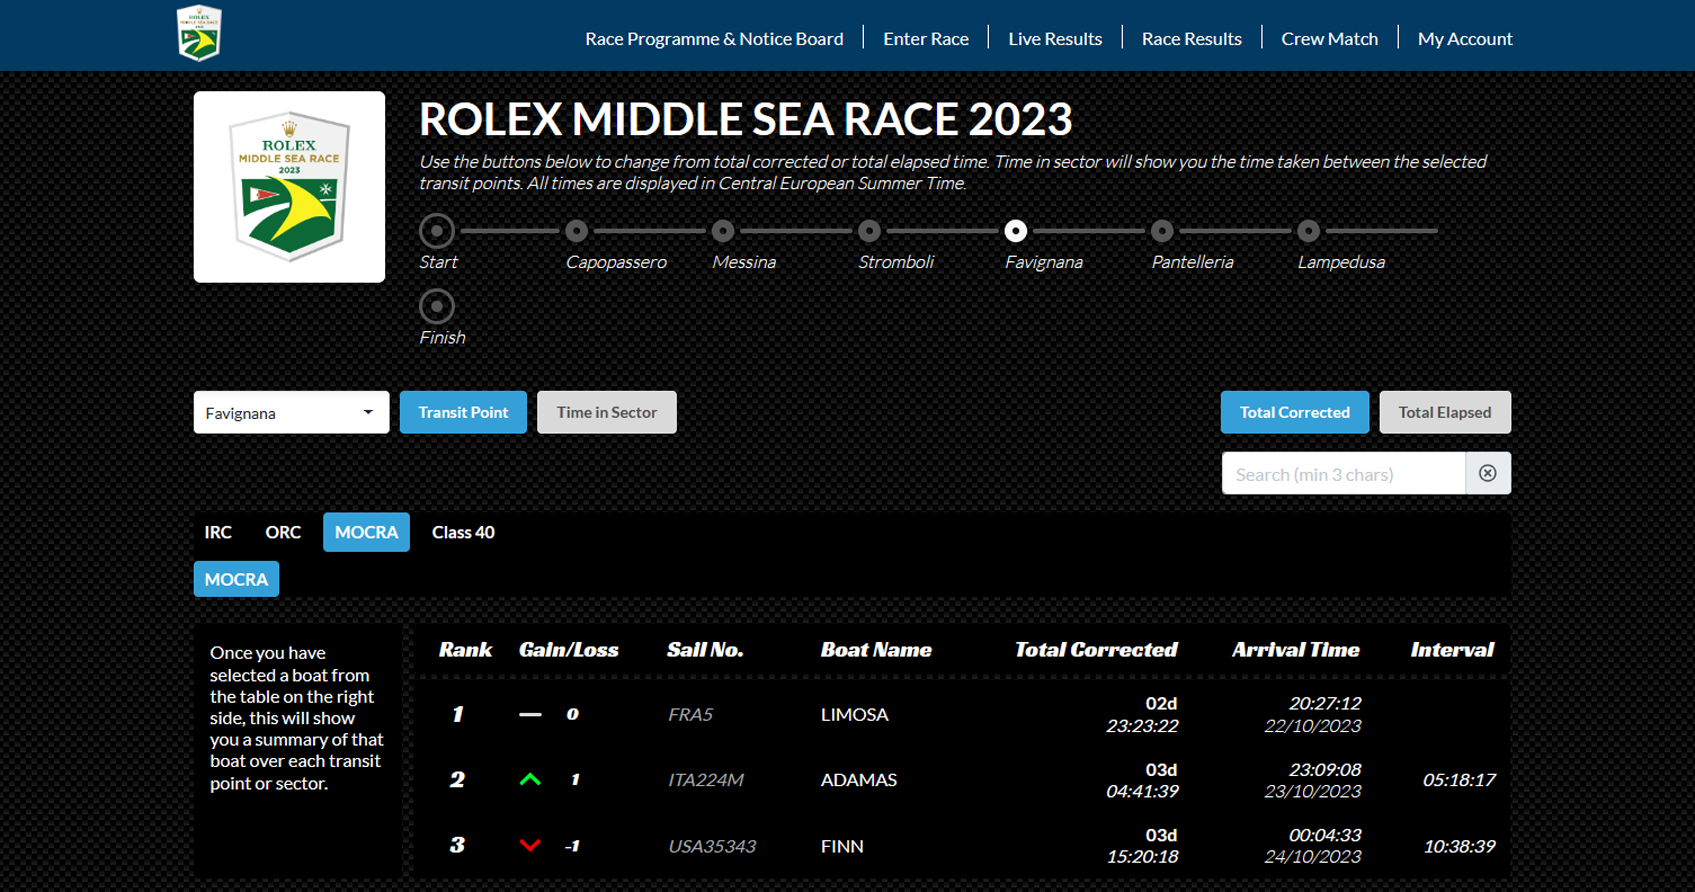The width and height of the screenshot is (1695, 892).
Task: Click the green gain arrow for ADAMAS
Action: (530, 780)
